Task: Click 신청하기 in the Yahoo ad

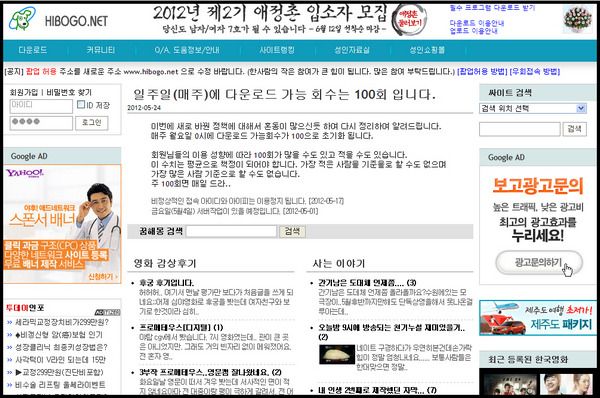Action: [x=103, y=276]
